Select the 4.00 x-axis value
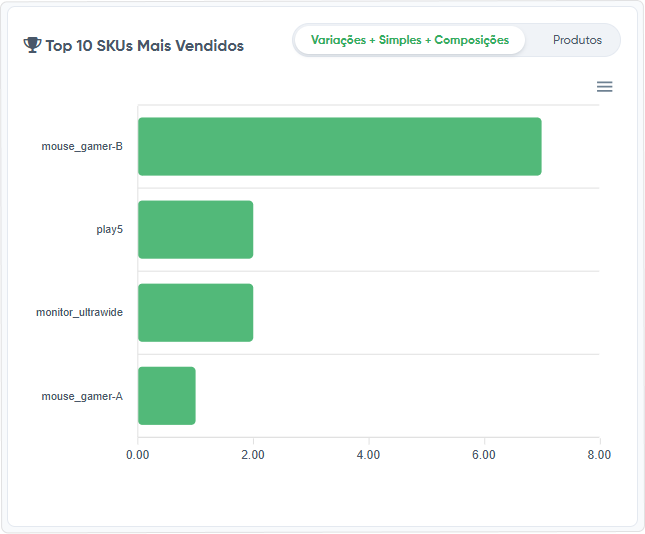Image resolution: width=645 pixels, height=534 pixels. coord(368,455)
